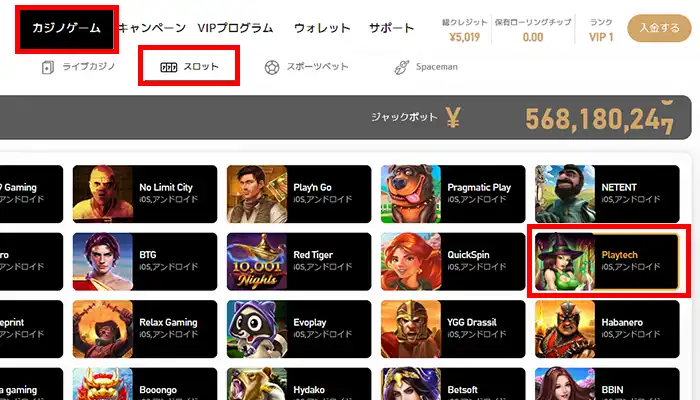Screen dimensions: 700x400
Task: Open the ウォレット menu
Action: [x=322, y=28]
